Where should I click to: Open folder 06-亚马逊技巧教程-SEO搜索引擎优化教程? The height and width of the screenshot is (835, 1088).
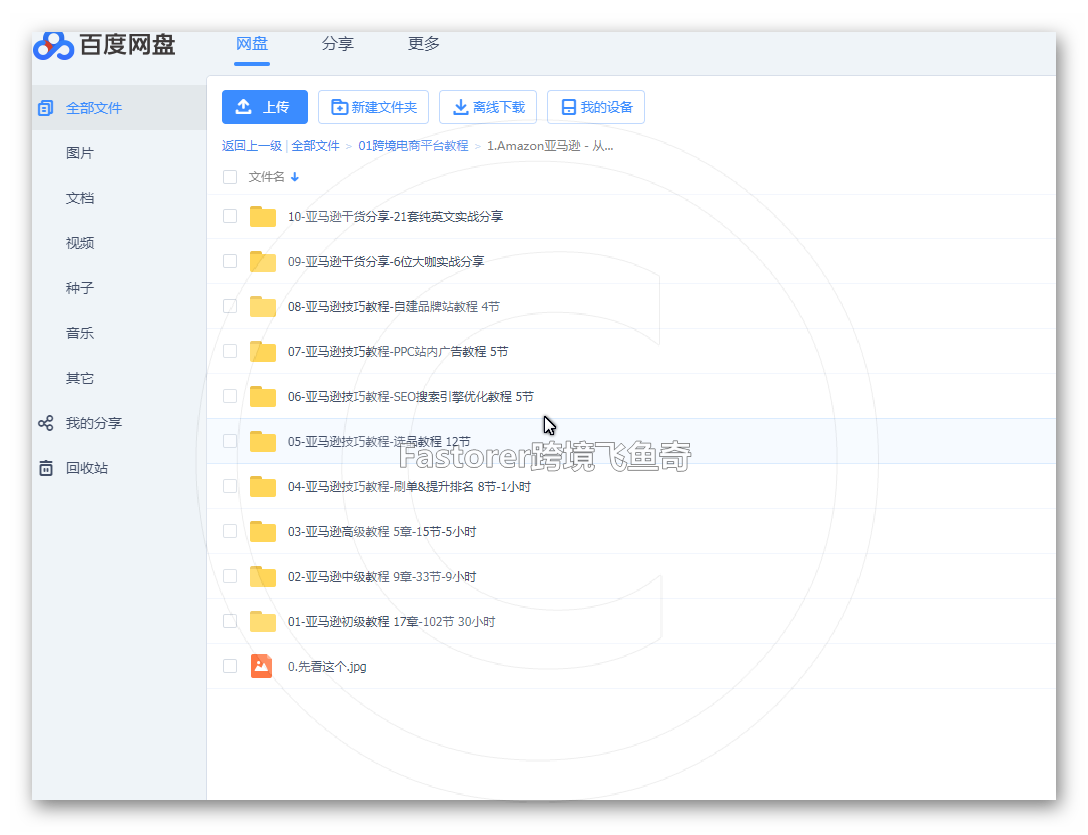pyautogui.click(x=411, y=397)
